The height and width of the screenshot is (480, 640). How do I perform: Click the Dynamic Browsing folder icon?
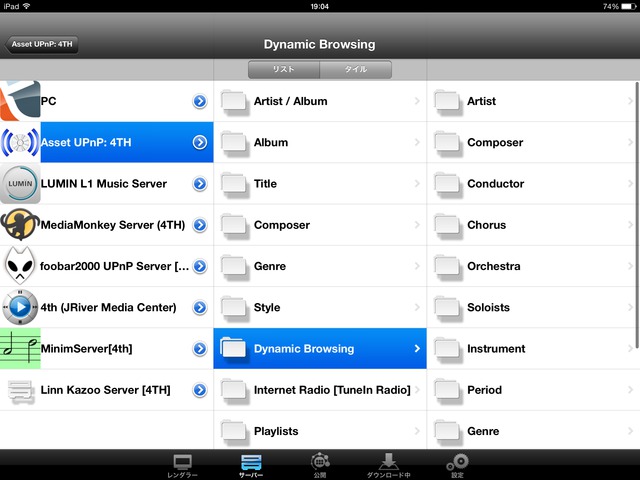[234, 349]
